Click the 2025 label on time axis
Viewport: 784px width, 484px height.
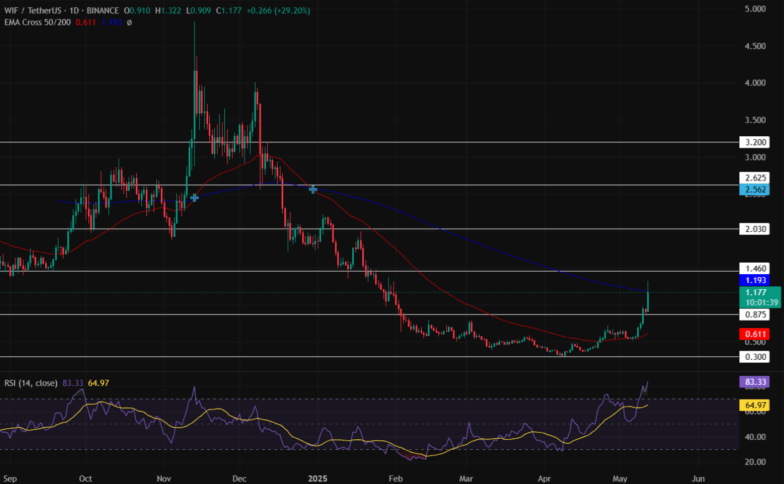pyautogui.click(x=318, y=478)
